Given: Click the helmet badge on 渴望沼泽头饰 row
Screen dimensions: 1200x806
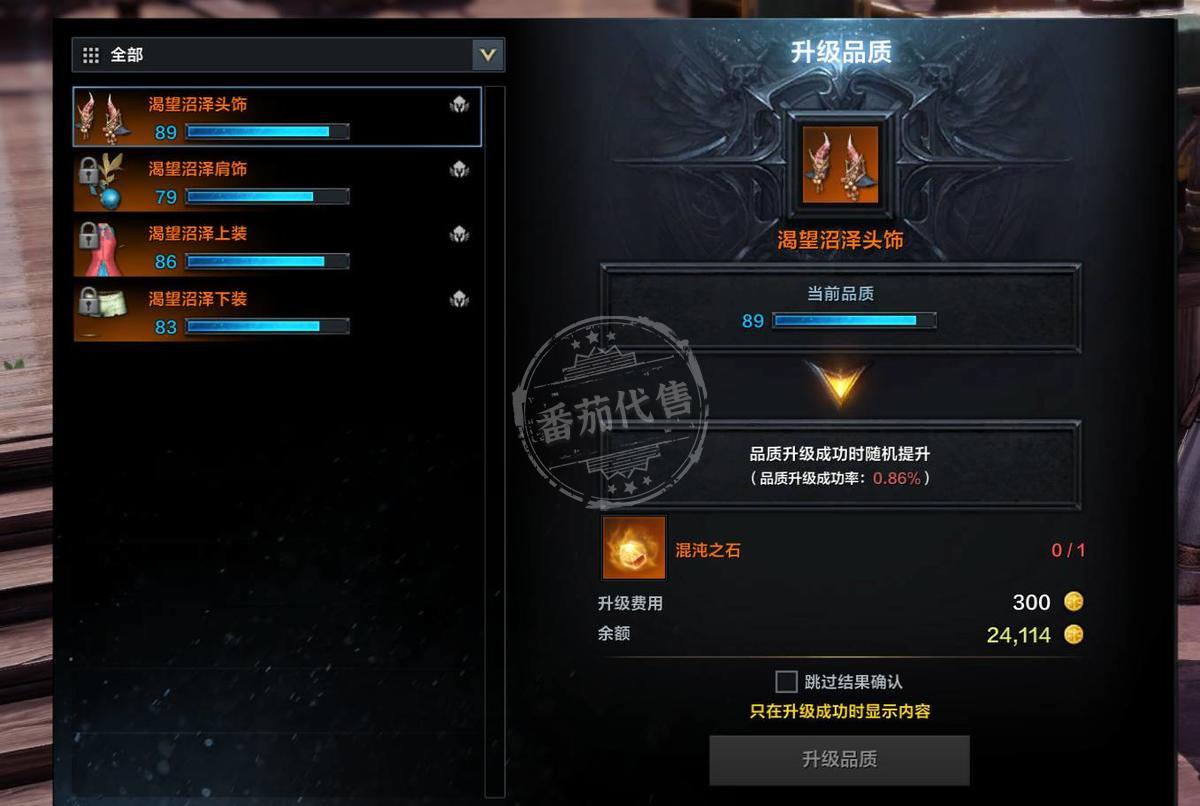Looking at the screenshot, I should [x=460, y=104].
